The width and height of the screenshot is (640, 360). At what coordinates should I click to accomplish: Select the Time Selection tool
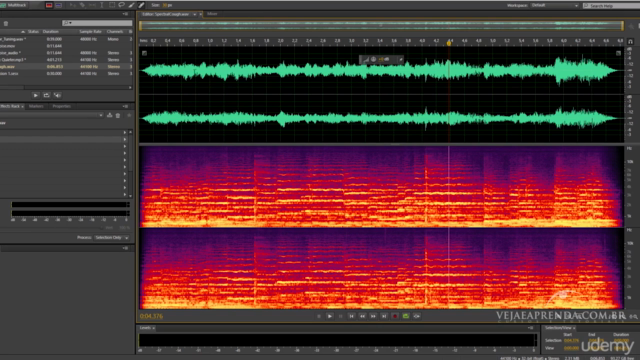(102, 5)
